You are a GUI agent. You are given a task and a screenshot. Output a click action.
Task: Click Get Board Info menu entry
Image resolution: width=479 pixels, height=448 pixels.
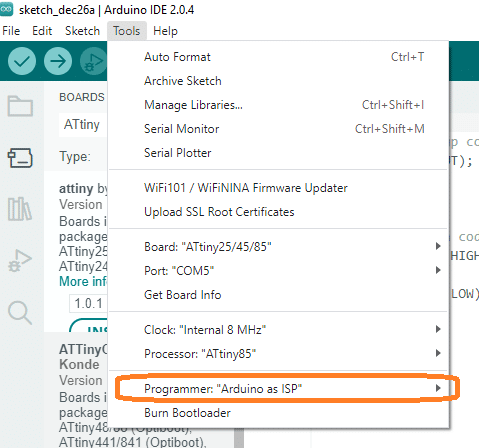click(278, 295)
